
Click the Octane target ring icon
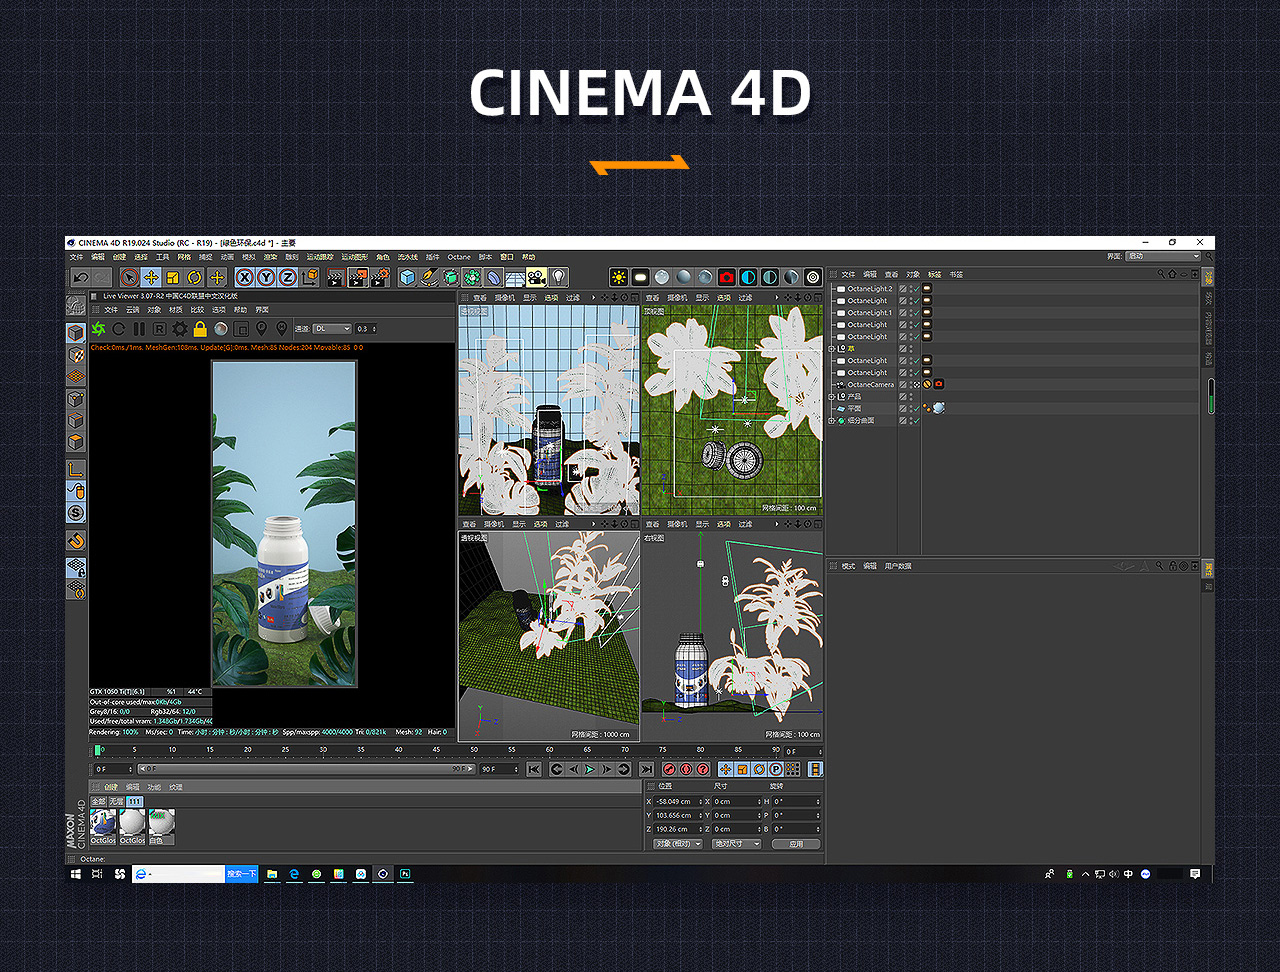(x=813, y=277)
